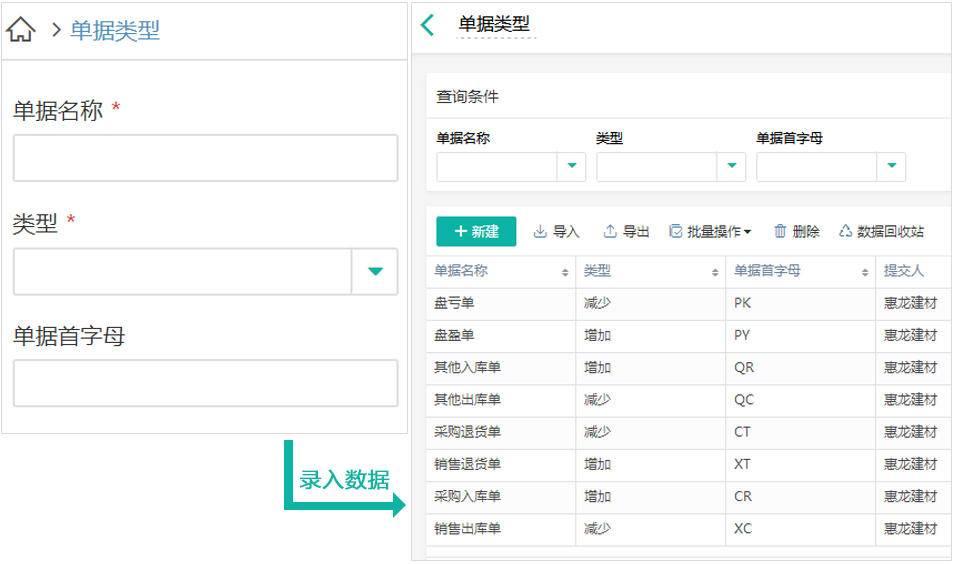This screenshot has width=954, height=564.
Task: Focus the 单据首字母 input field in form
Action: pyautogui.click(x=206, y=383)
